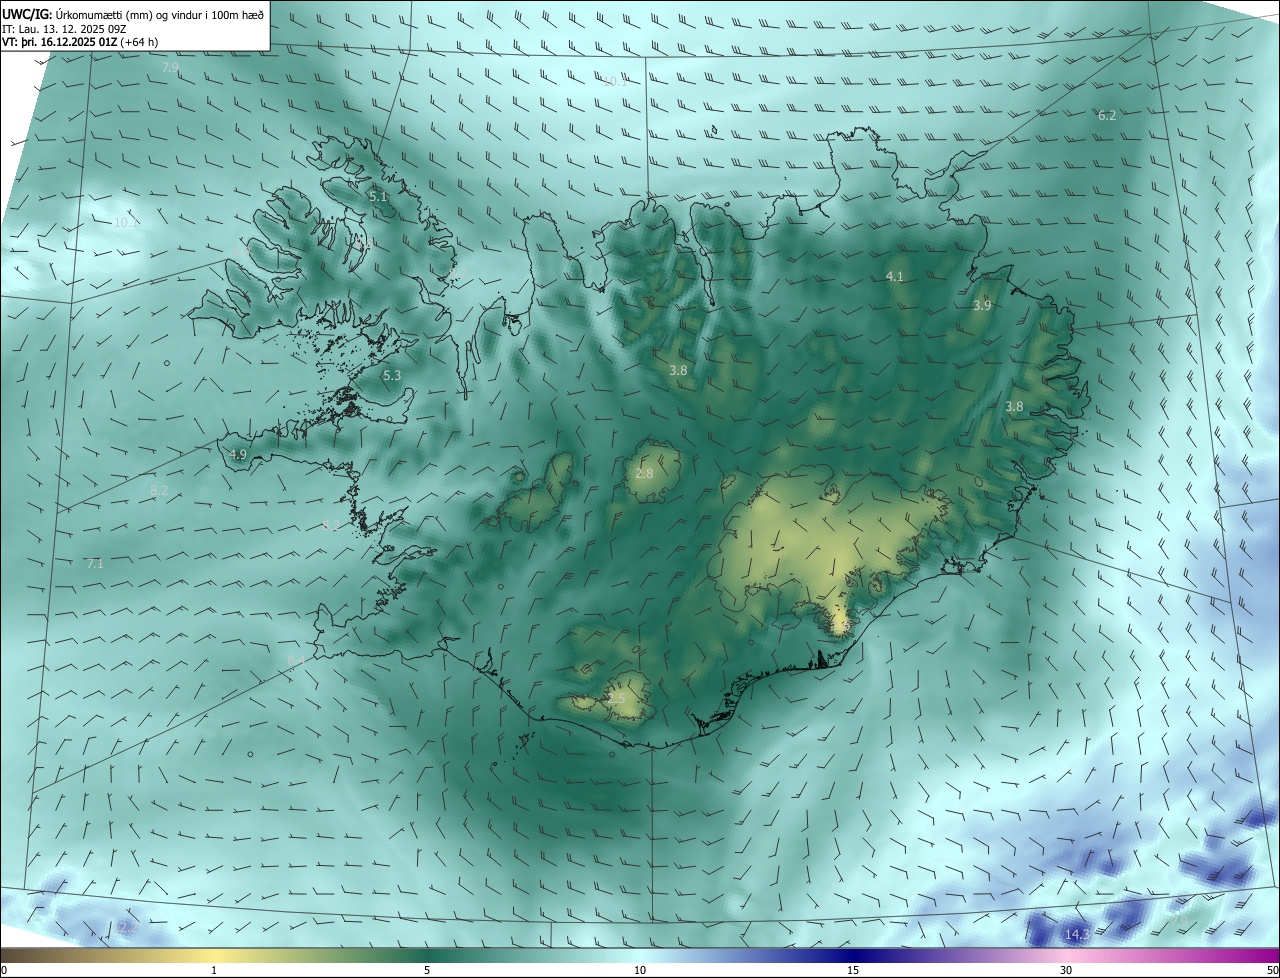
Task: Select the 5 tick on the color scale
Action: pos(427,970)
